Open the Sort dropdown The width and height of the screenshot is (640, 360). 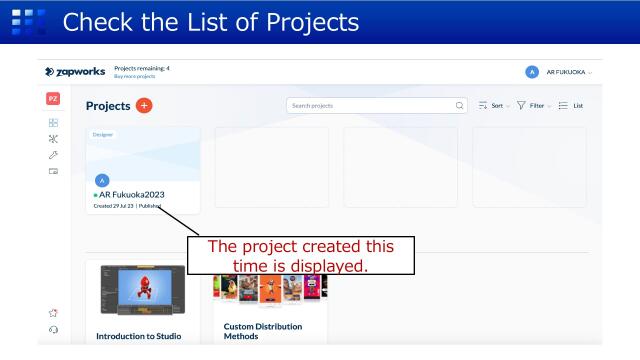pos(494,106)
